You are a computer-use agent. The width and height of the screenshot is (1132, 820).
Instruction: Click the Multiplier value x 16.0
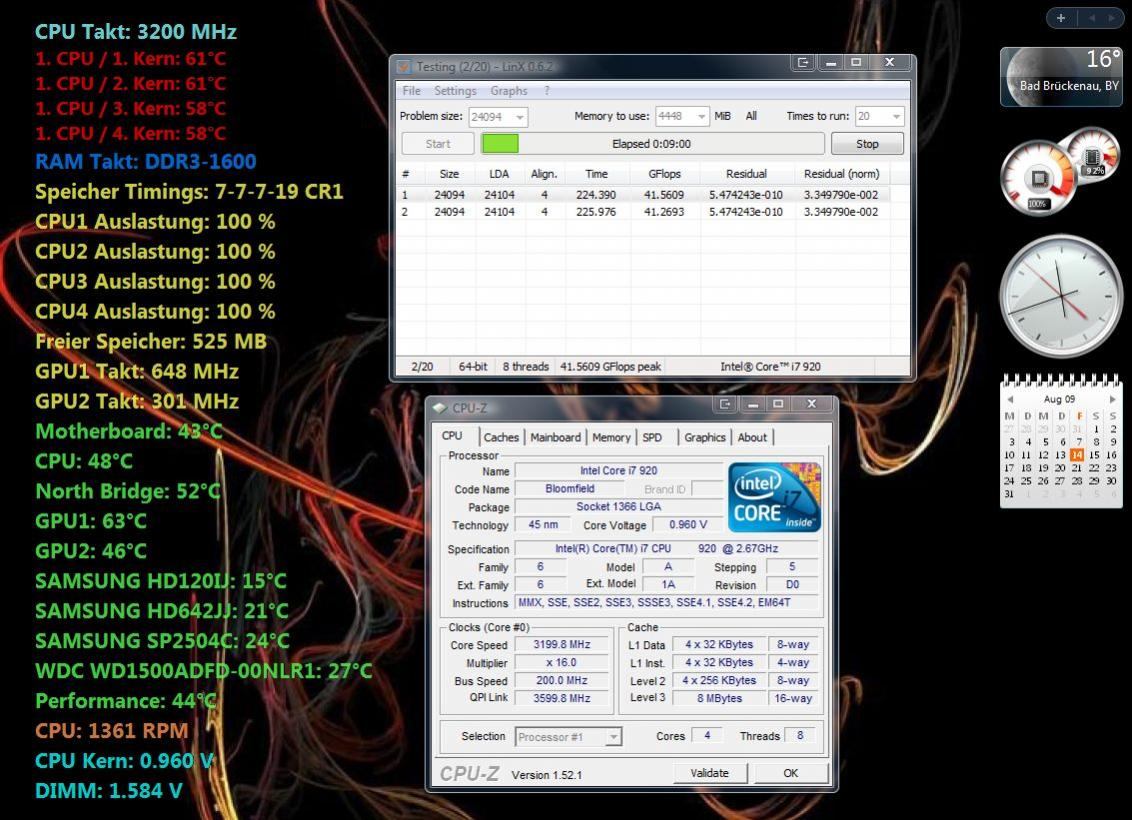[562, 663]
